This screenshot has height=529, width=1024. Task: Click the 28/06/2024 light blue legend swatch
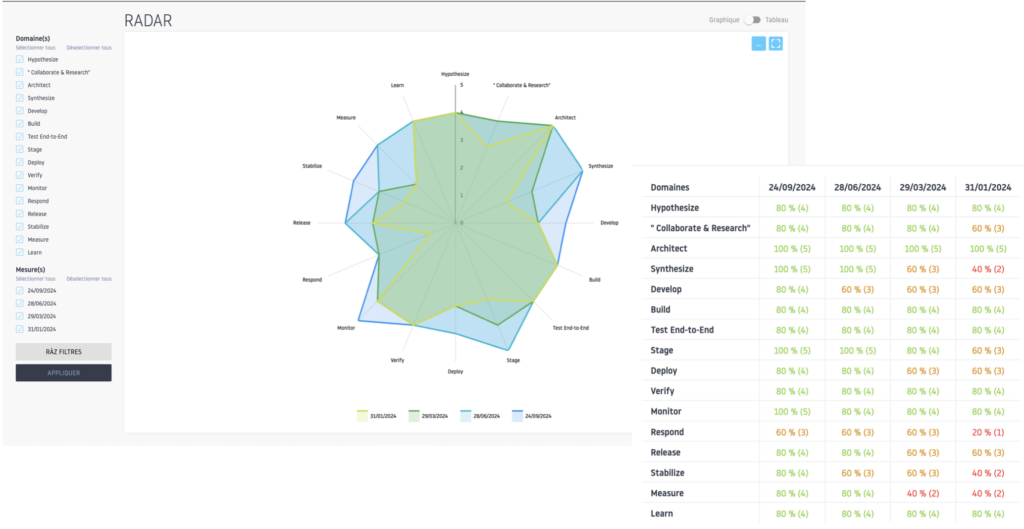pos(466,415)
